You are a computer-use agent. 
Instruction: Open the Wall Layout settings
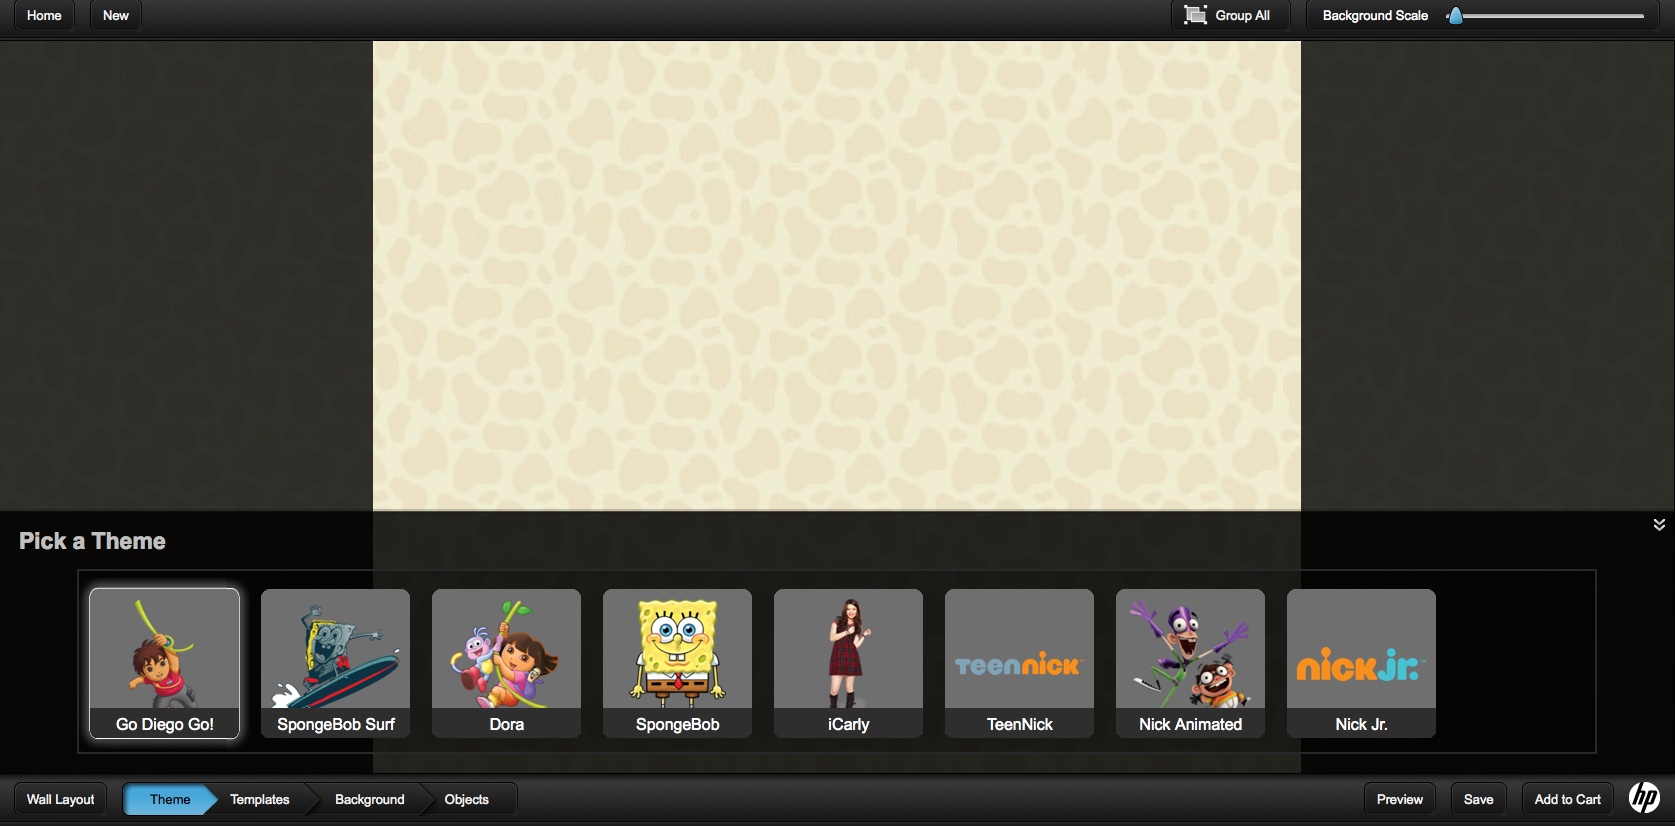tap(61, 799)
